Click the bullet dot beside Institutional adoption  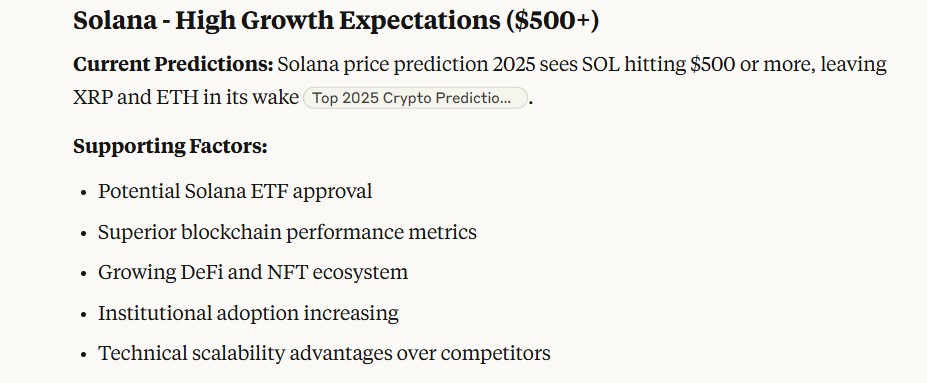coord(84,314)
